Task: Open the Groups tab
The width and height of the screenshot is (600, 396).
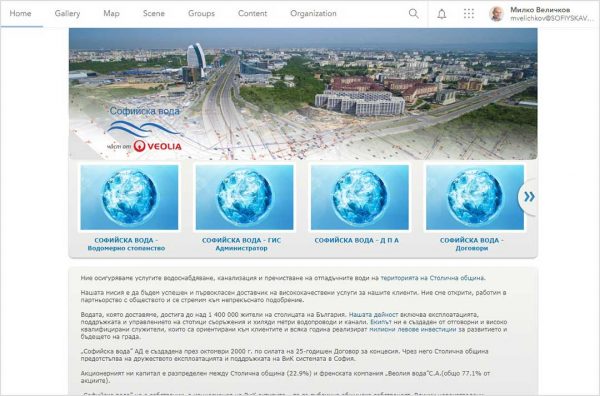Action: click(201, 13)
